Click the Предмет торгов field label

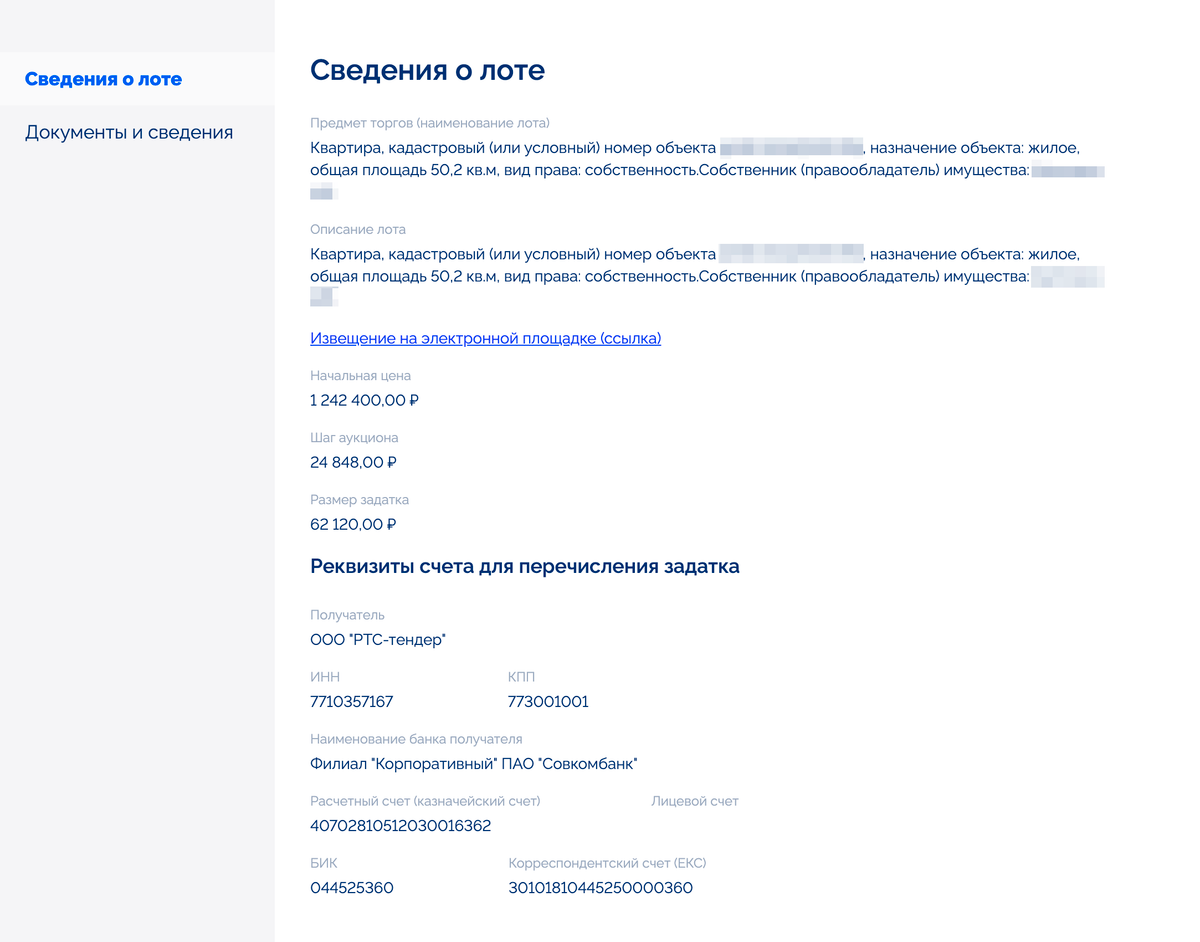tap(430, 124)
